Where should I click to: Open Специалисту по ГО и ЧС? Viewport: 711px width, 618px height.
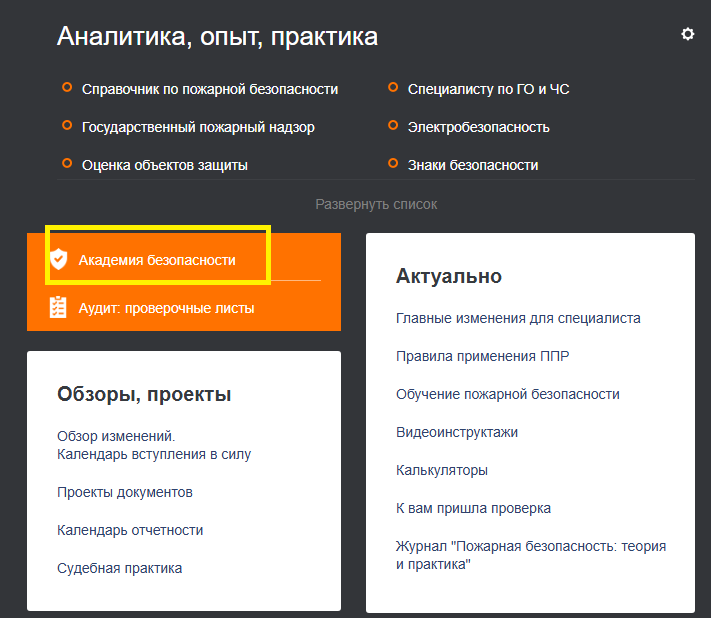pyautogui.click(x=488, y=89)
